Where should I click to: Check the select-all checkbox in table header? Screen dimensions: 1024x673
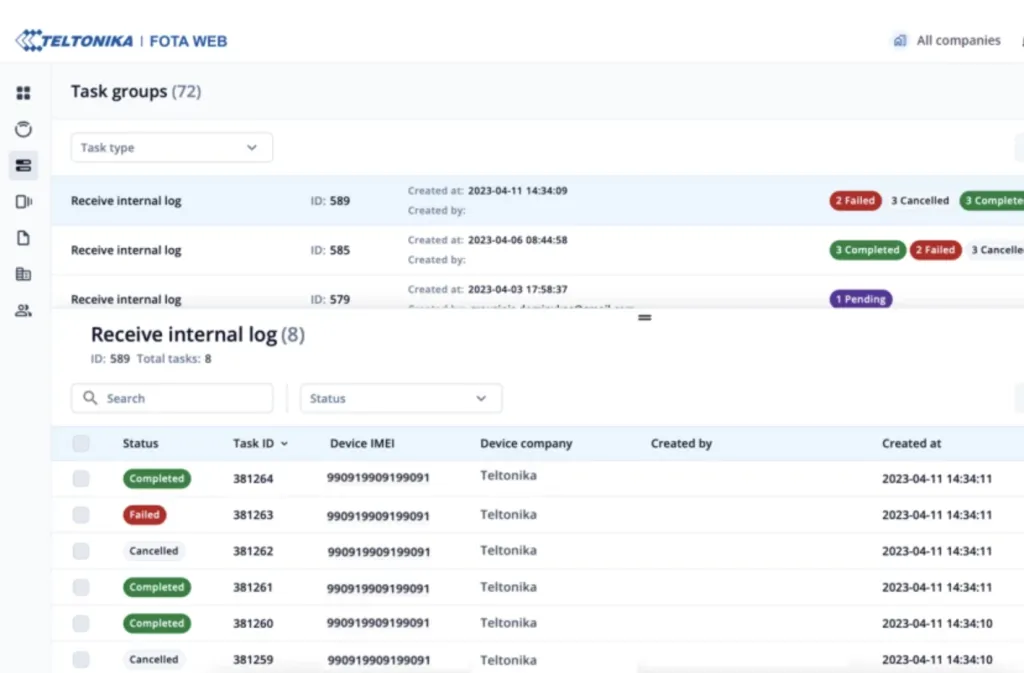point(81,443)
